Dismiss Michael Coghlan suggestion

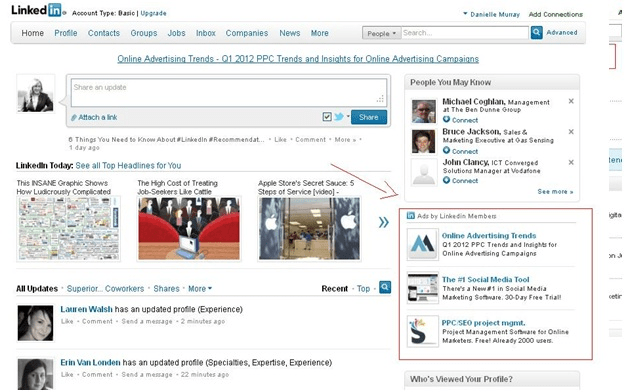[571, 101]
